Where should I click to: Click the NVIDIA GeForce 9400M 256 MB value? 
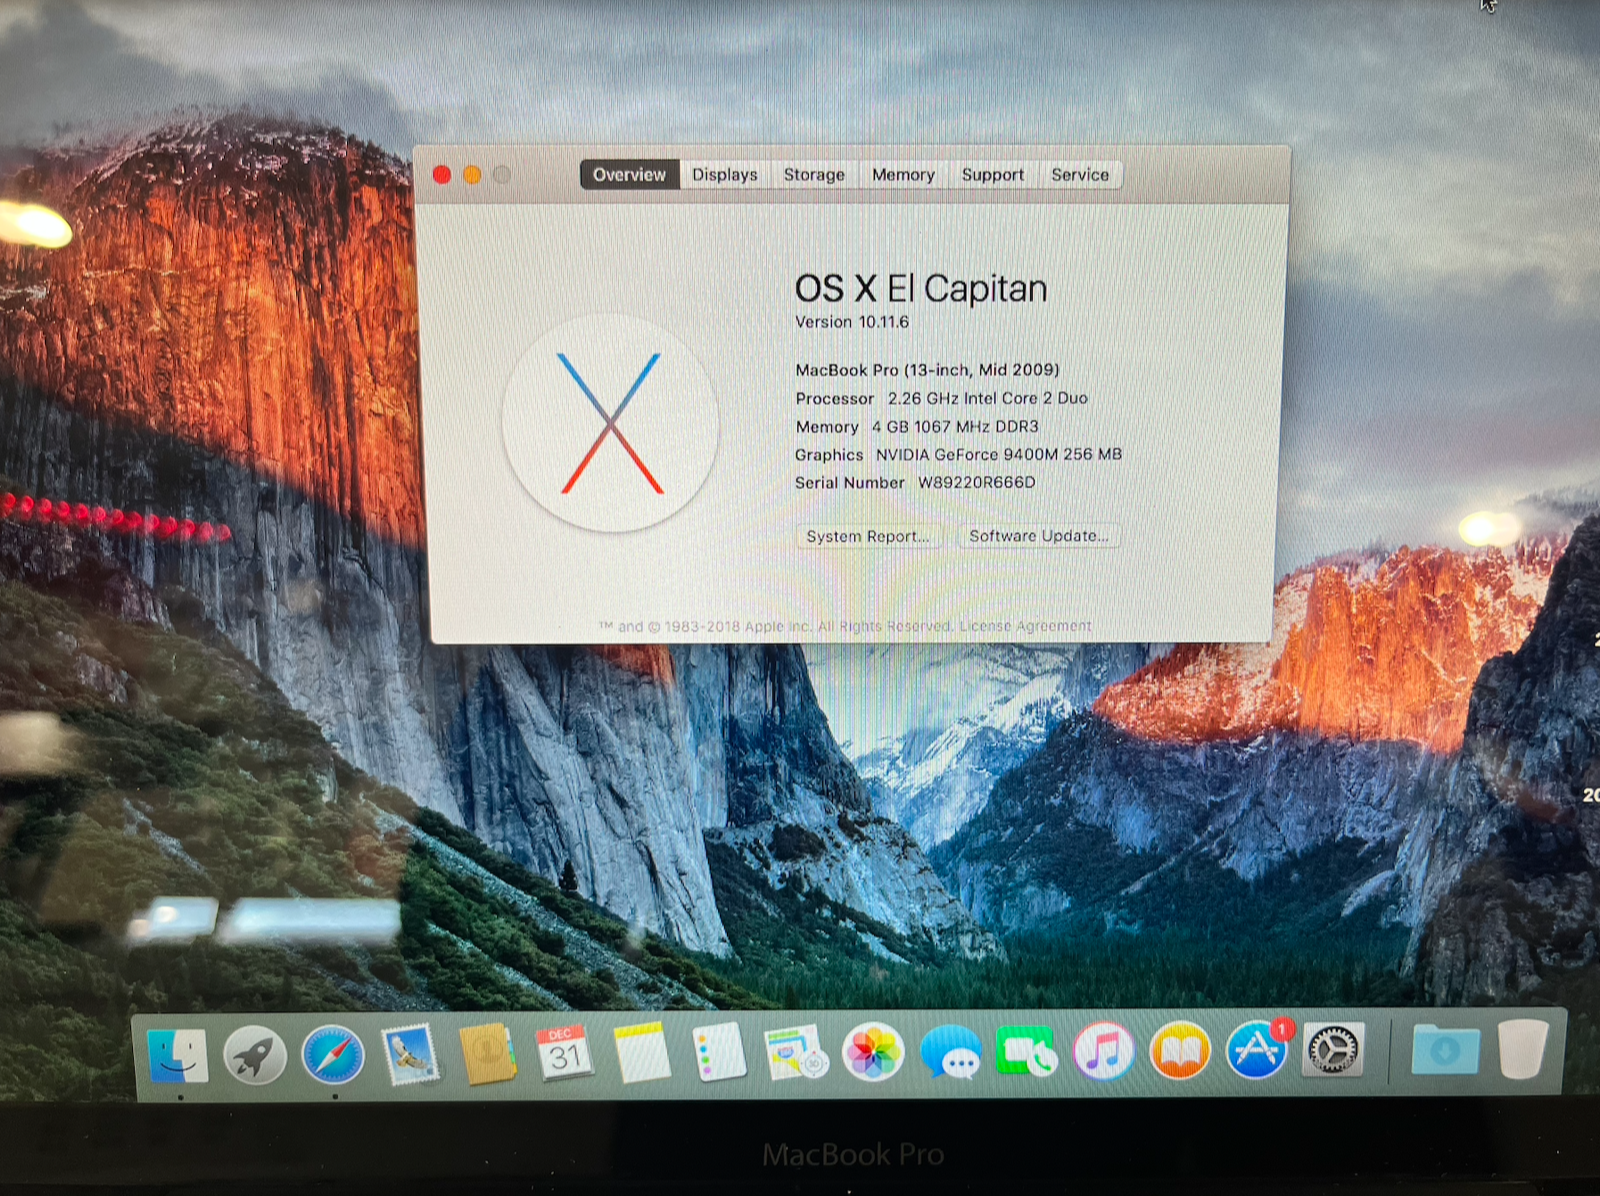tap(999, 454)
